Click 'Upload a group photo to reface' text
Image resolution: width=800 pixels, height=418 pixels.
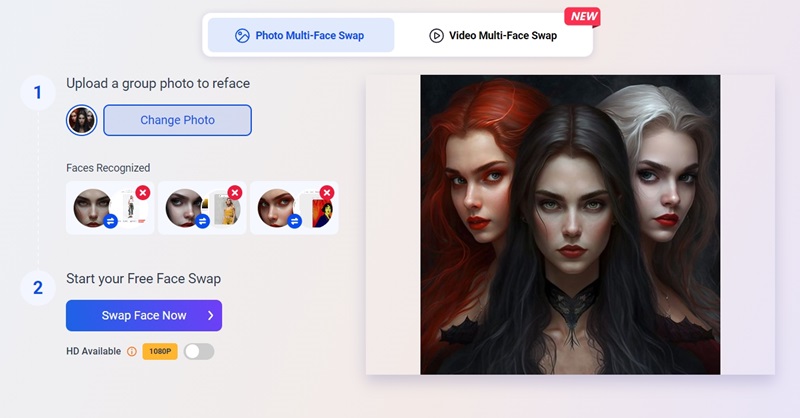[158, 83]
